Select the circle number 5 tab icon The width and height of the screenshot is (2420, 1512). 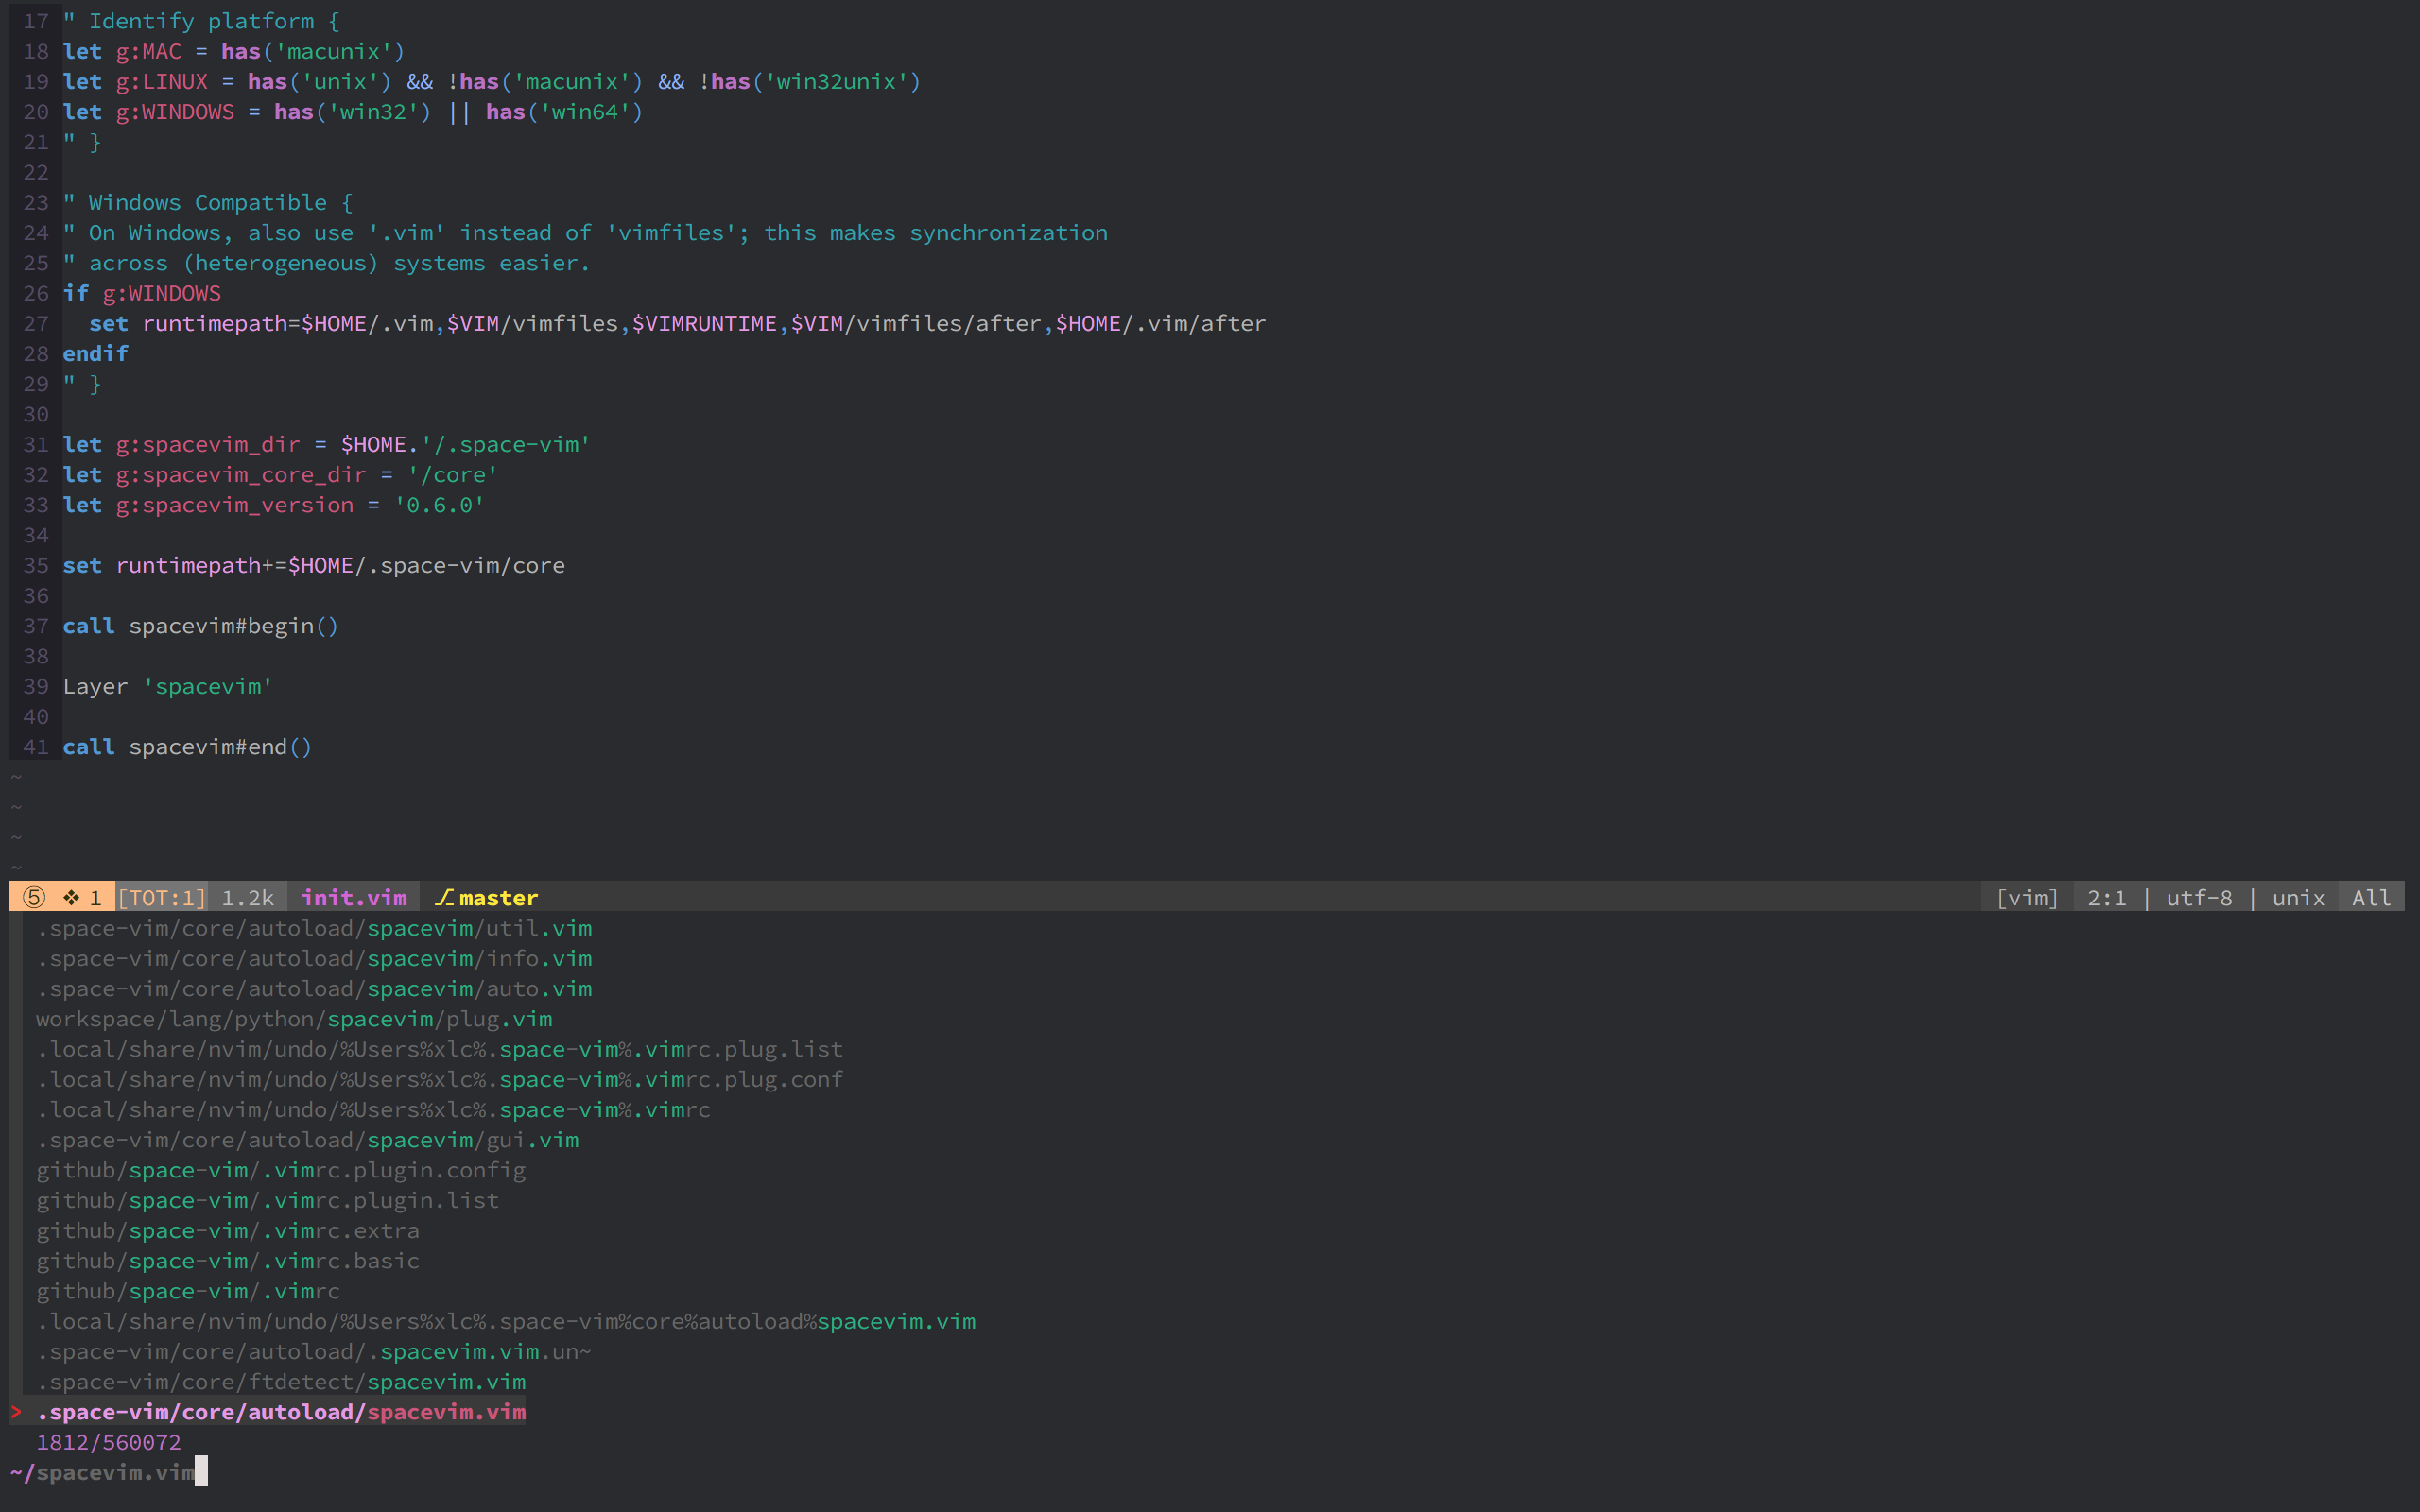coord(35,897)
